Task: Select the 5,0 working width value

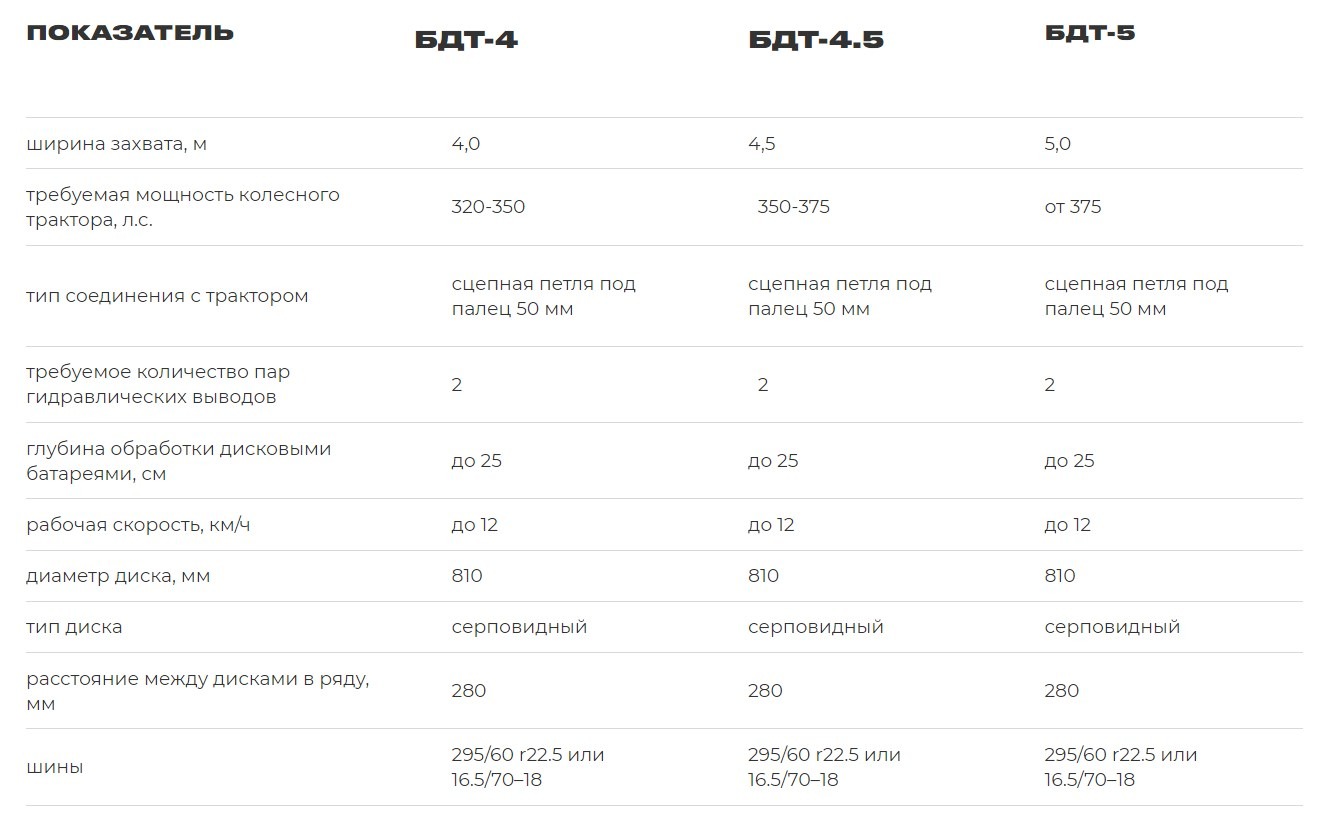Action: click(x=1058, y=144)
